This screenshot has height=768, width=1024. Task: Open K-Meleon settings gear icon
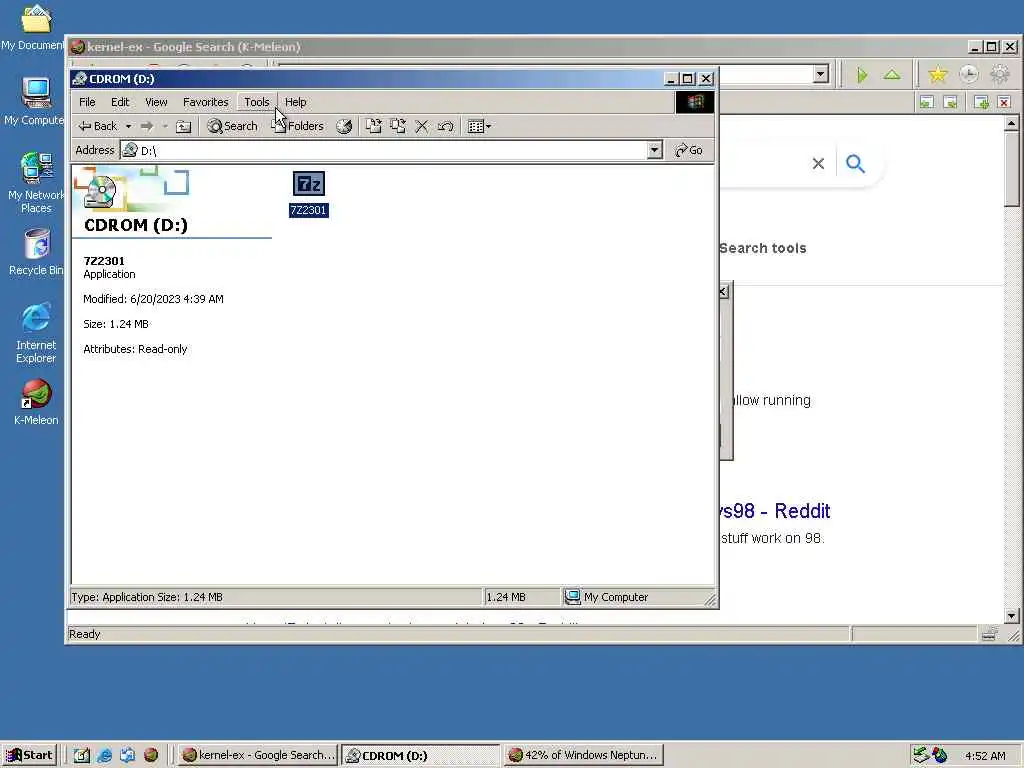[x=1000, y=74]
